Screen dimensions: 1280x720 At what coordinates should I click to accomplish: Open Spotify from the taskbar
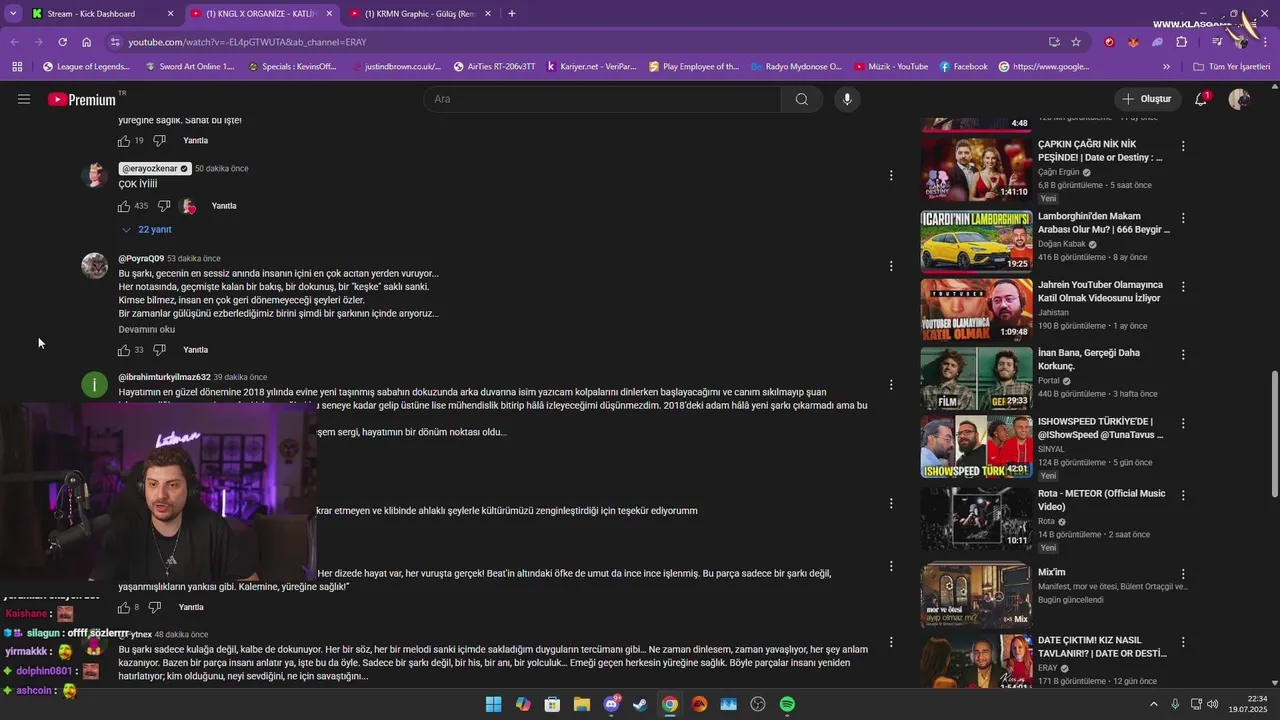point(787,704)
